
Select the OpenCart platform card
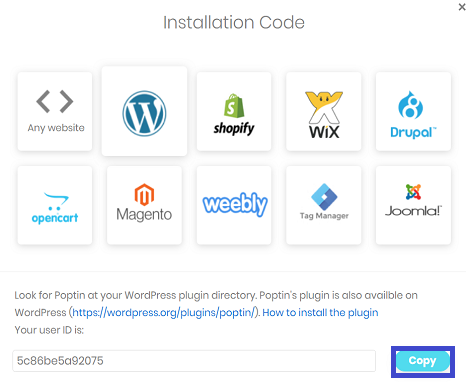coord(55,205)
